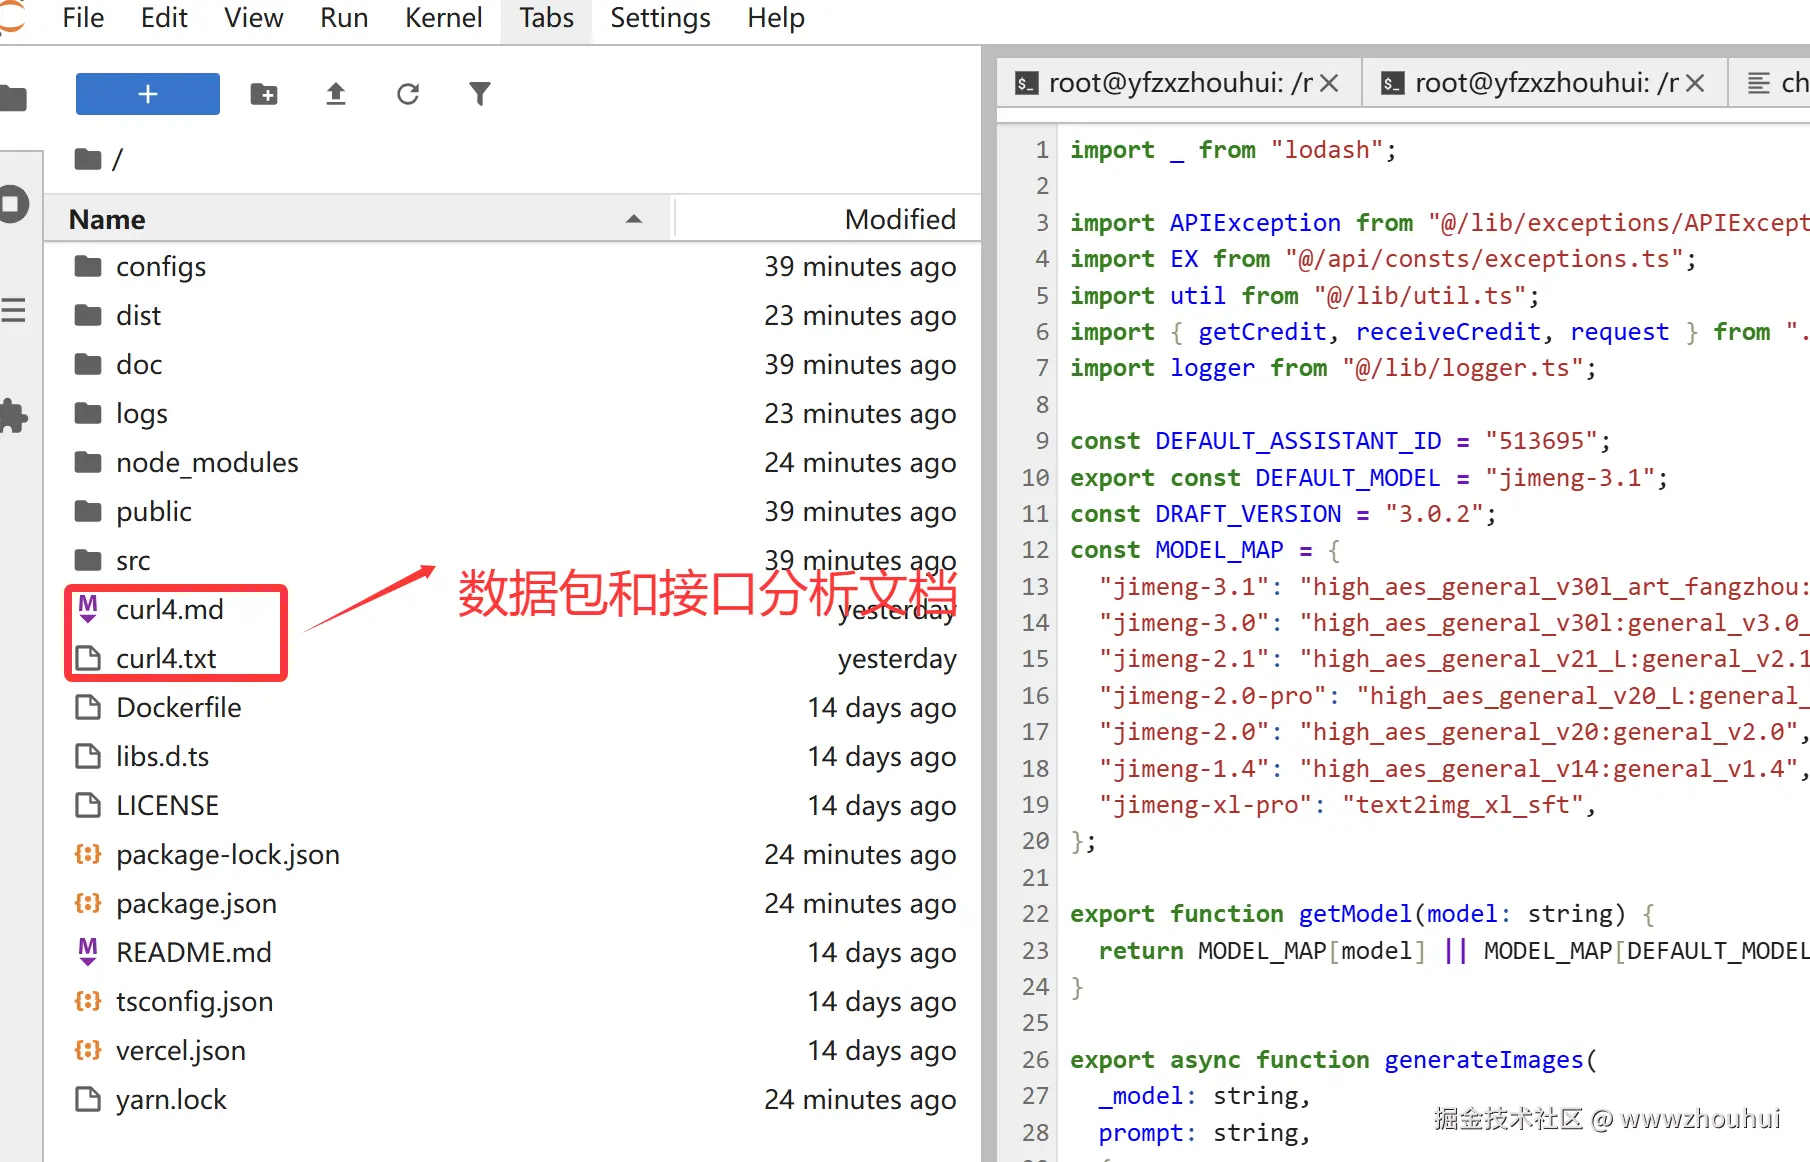Viewport: 1810px width, 1162px height.
Task: Open the table of contents sidebar
Action: click(13, 310)
